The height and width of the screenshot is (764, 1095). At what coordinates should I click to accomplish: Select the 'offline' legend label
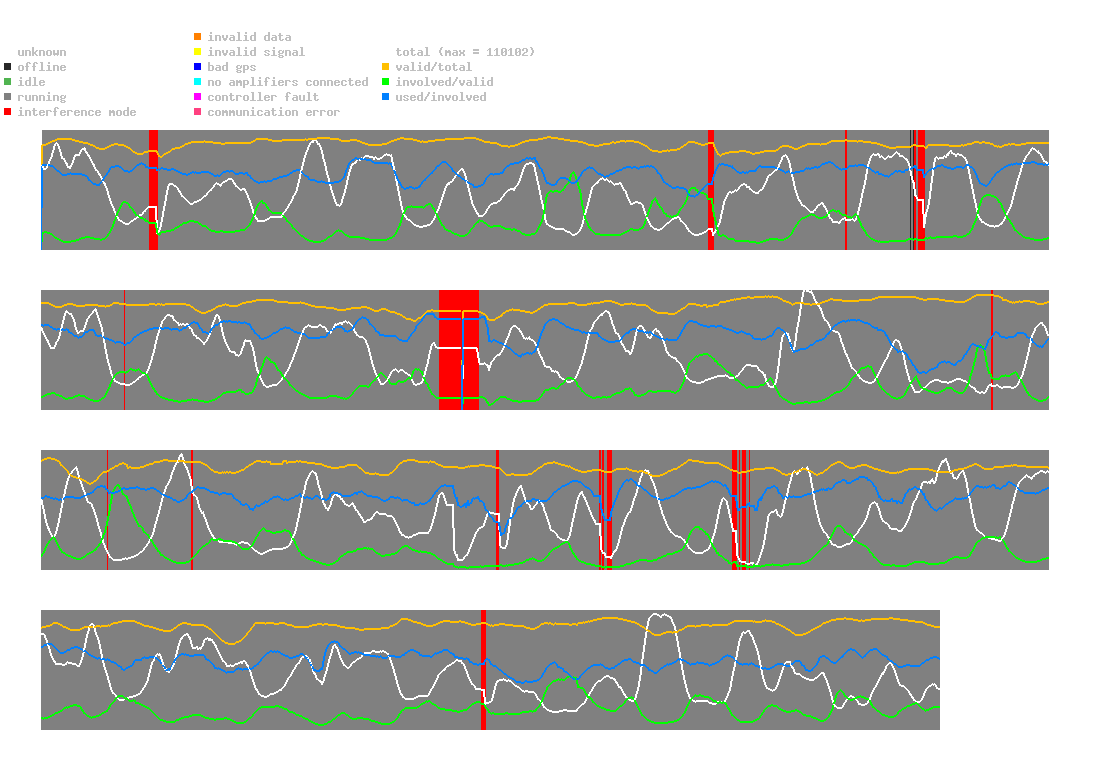click(x=42, y=67)
